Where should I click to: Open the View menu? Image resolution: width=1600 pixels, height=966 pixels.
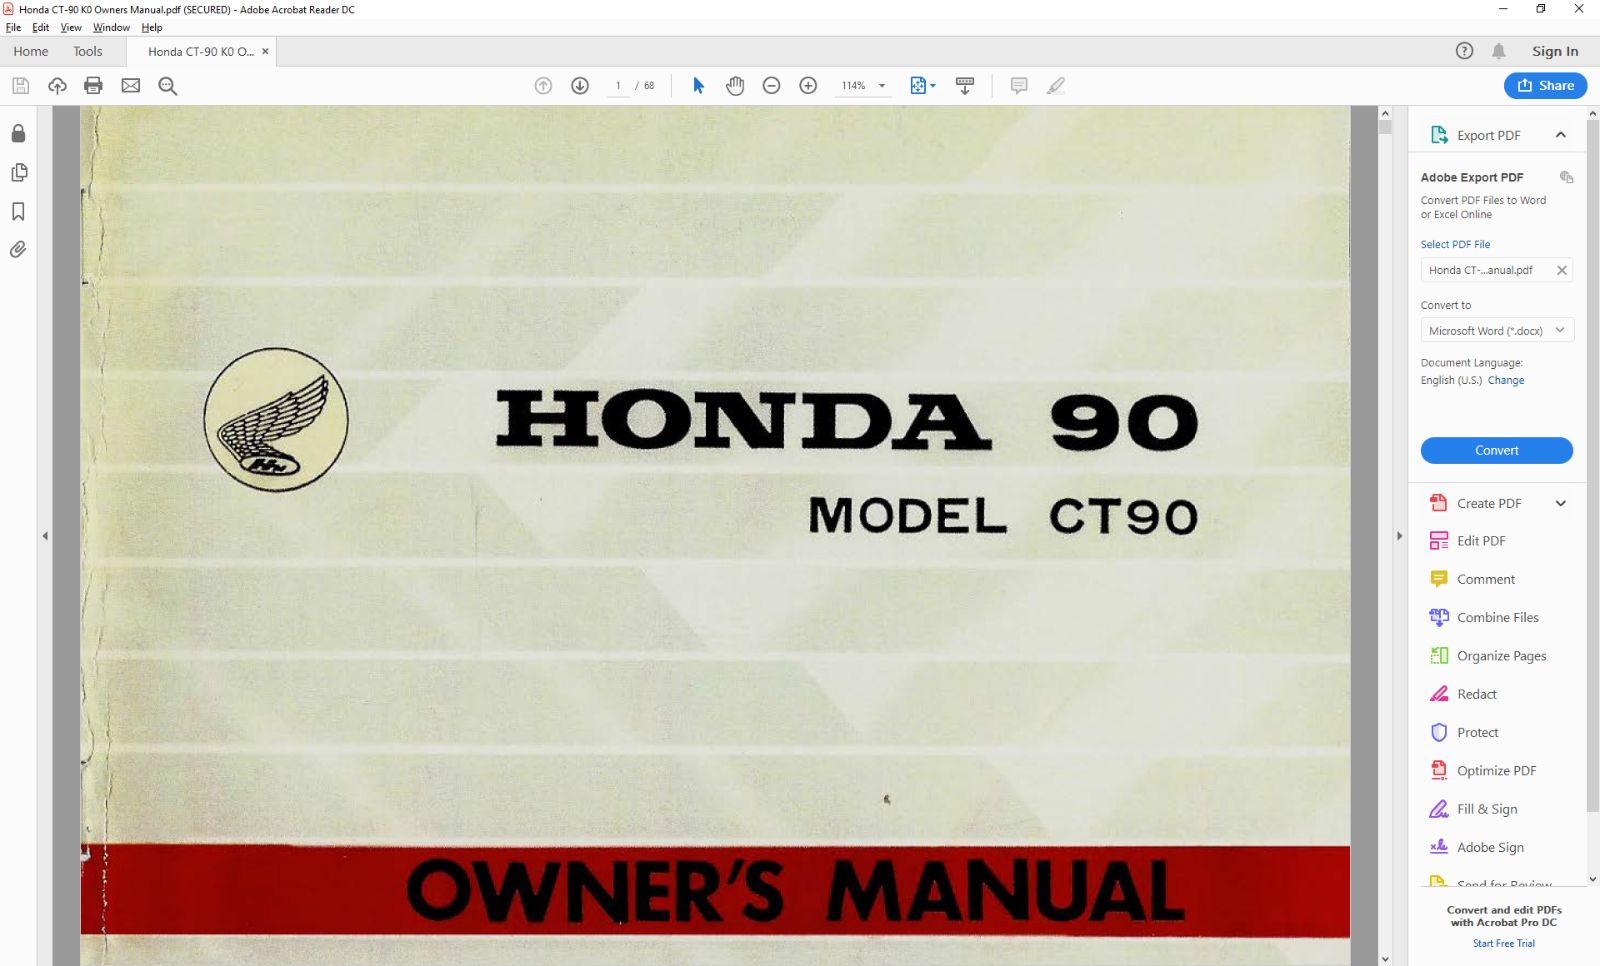pyautogui.click(x=71, y=28)
